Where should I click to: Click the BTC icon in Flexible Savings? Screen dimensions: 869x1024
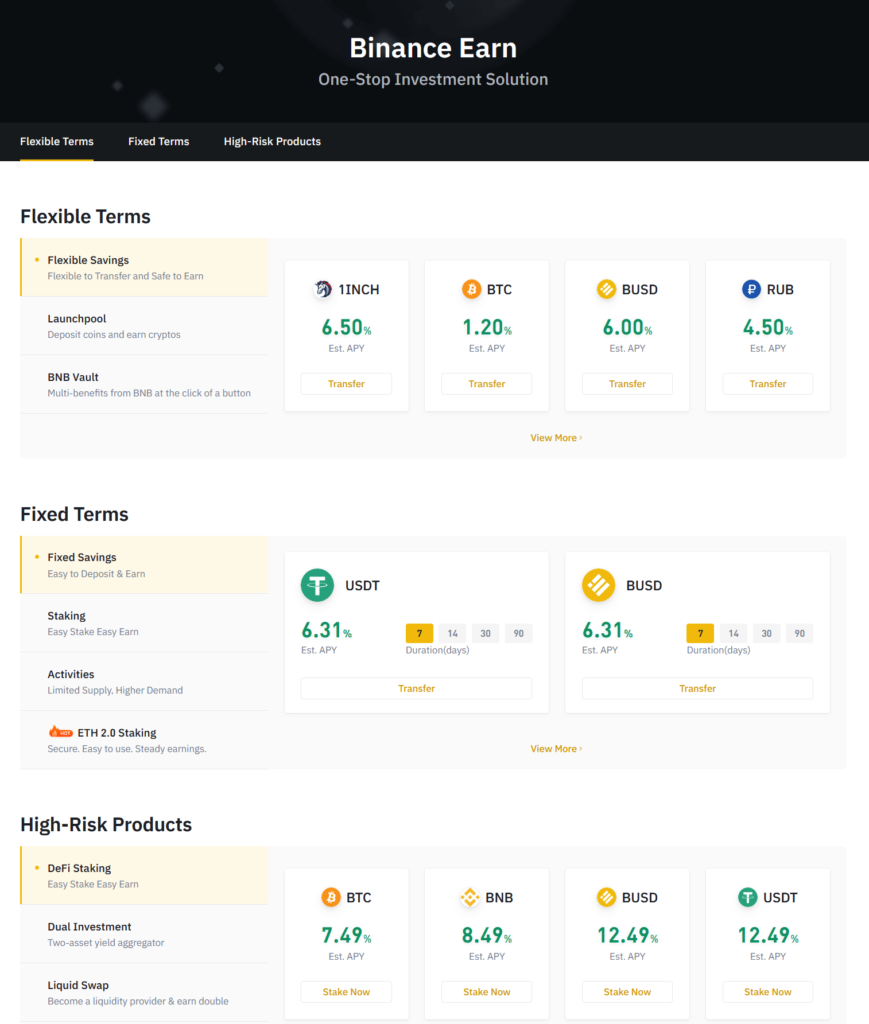tap(471, 289)
